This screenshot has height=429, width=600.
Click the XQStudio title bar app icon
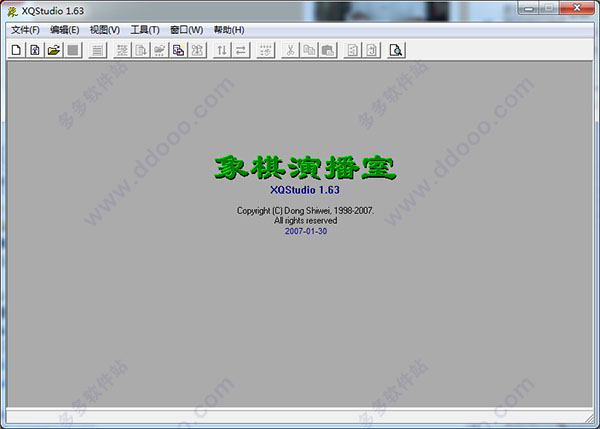pos(12,11)
